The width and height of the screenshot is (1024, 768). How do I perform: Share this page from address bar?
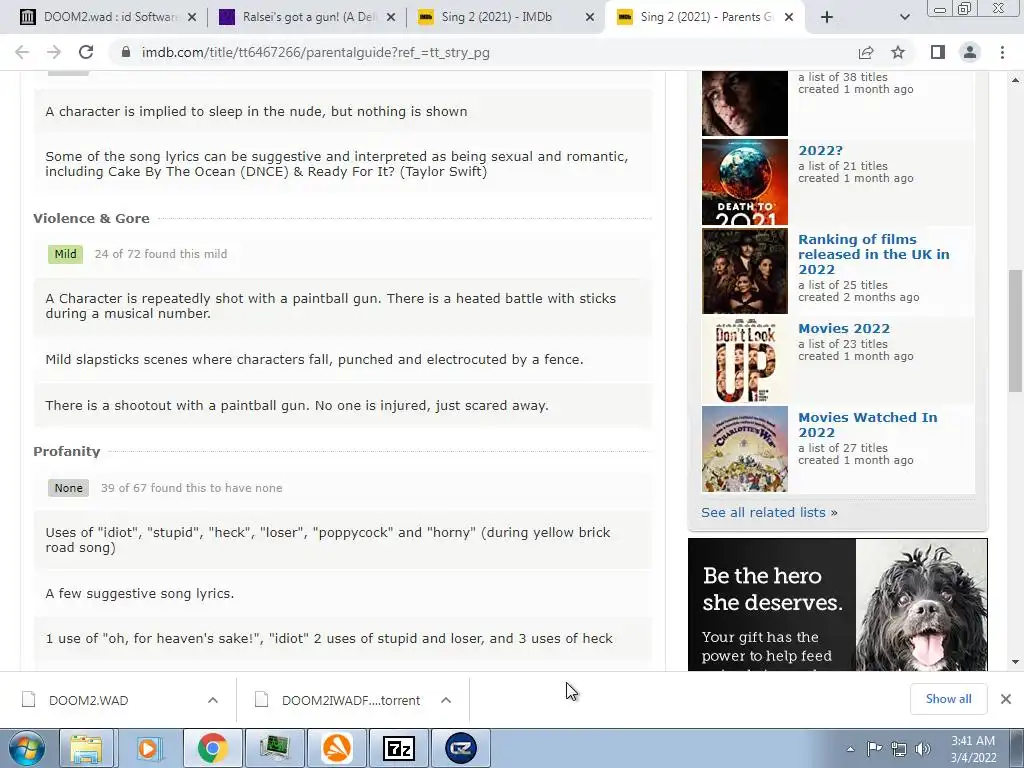866,52
